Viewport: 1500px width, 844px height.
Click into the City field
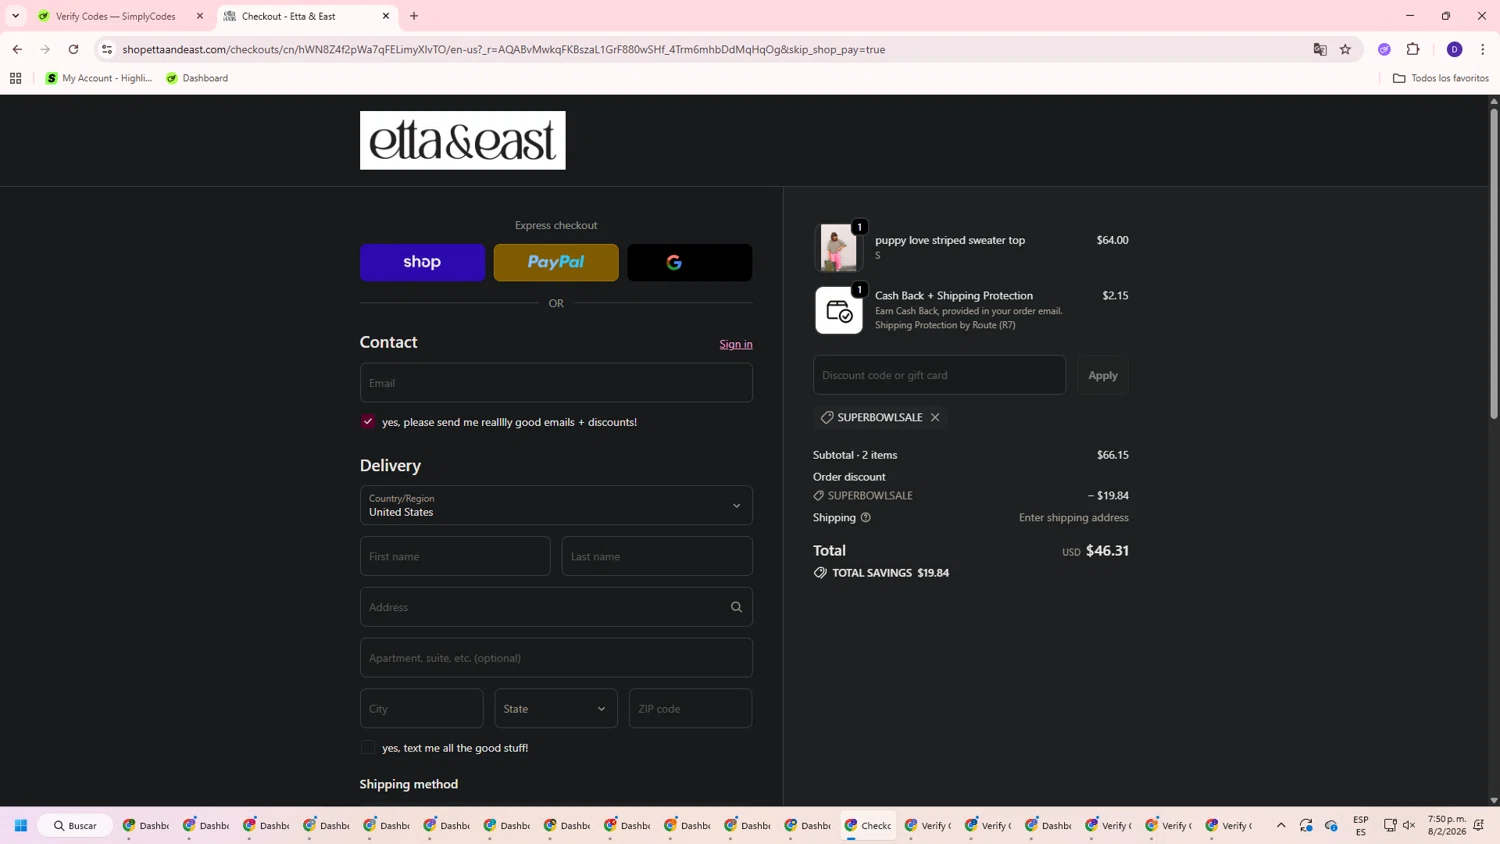pos(422,708)
